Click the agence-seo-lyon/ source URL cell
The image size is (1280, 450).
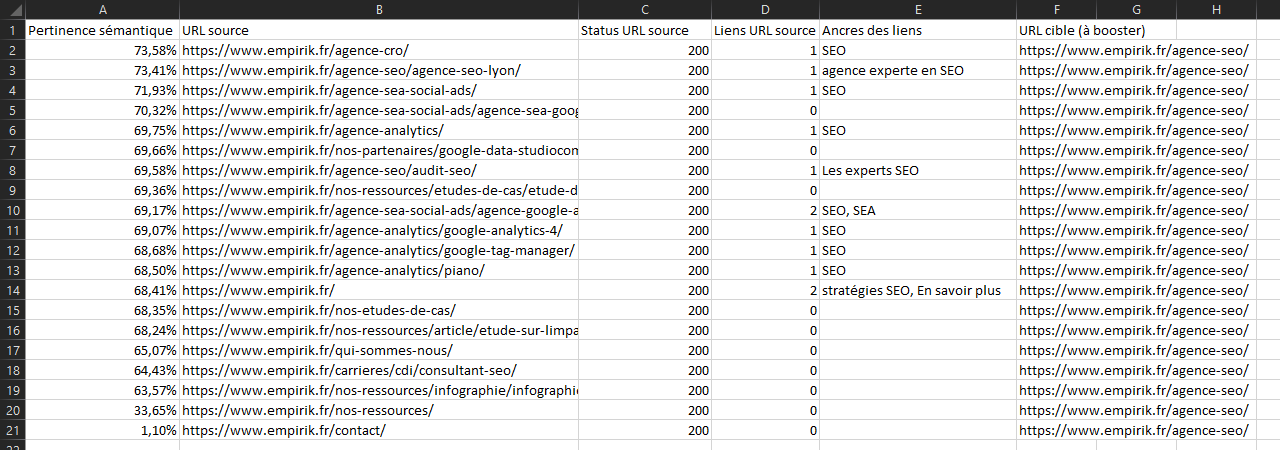click(x=379, y=70)
